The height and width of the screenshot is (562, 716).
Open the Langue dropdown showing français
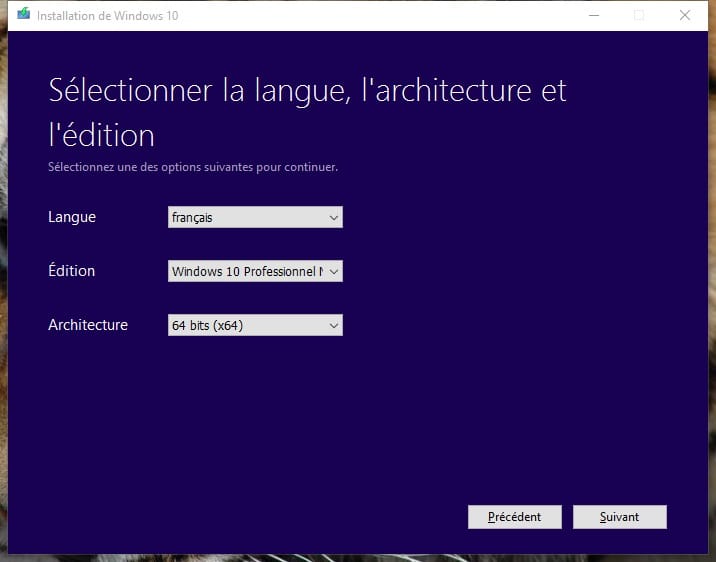[x=255, y=217]
